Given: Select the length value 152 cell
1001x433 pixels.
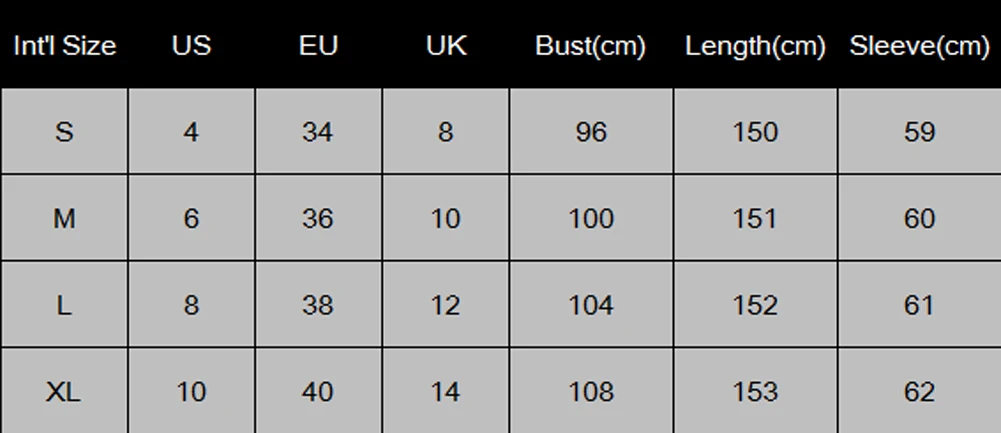Looking at the screenshot, I should (x=755, y=305).
